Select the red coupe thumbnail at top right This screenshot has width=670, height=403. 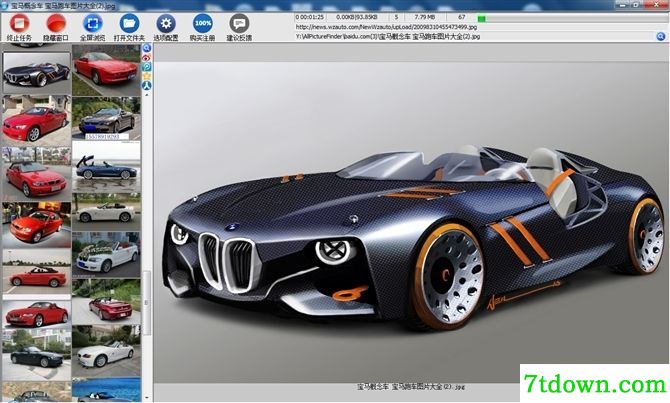tap(106, 70)
